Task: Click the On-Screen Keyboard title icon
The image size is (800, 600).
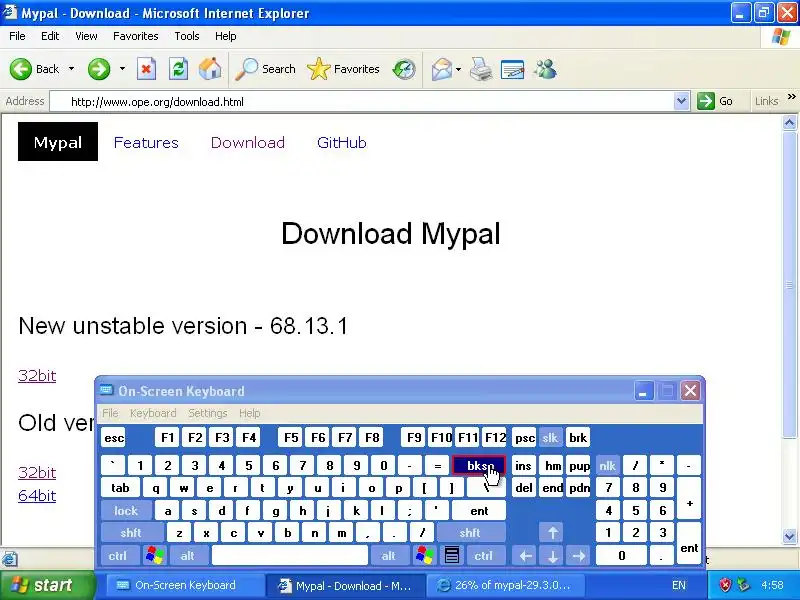Action: point(107,391)
